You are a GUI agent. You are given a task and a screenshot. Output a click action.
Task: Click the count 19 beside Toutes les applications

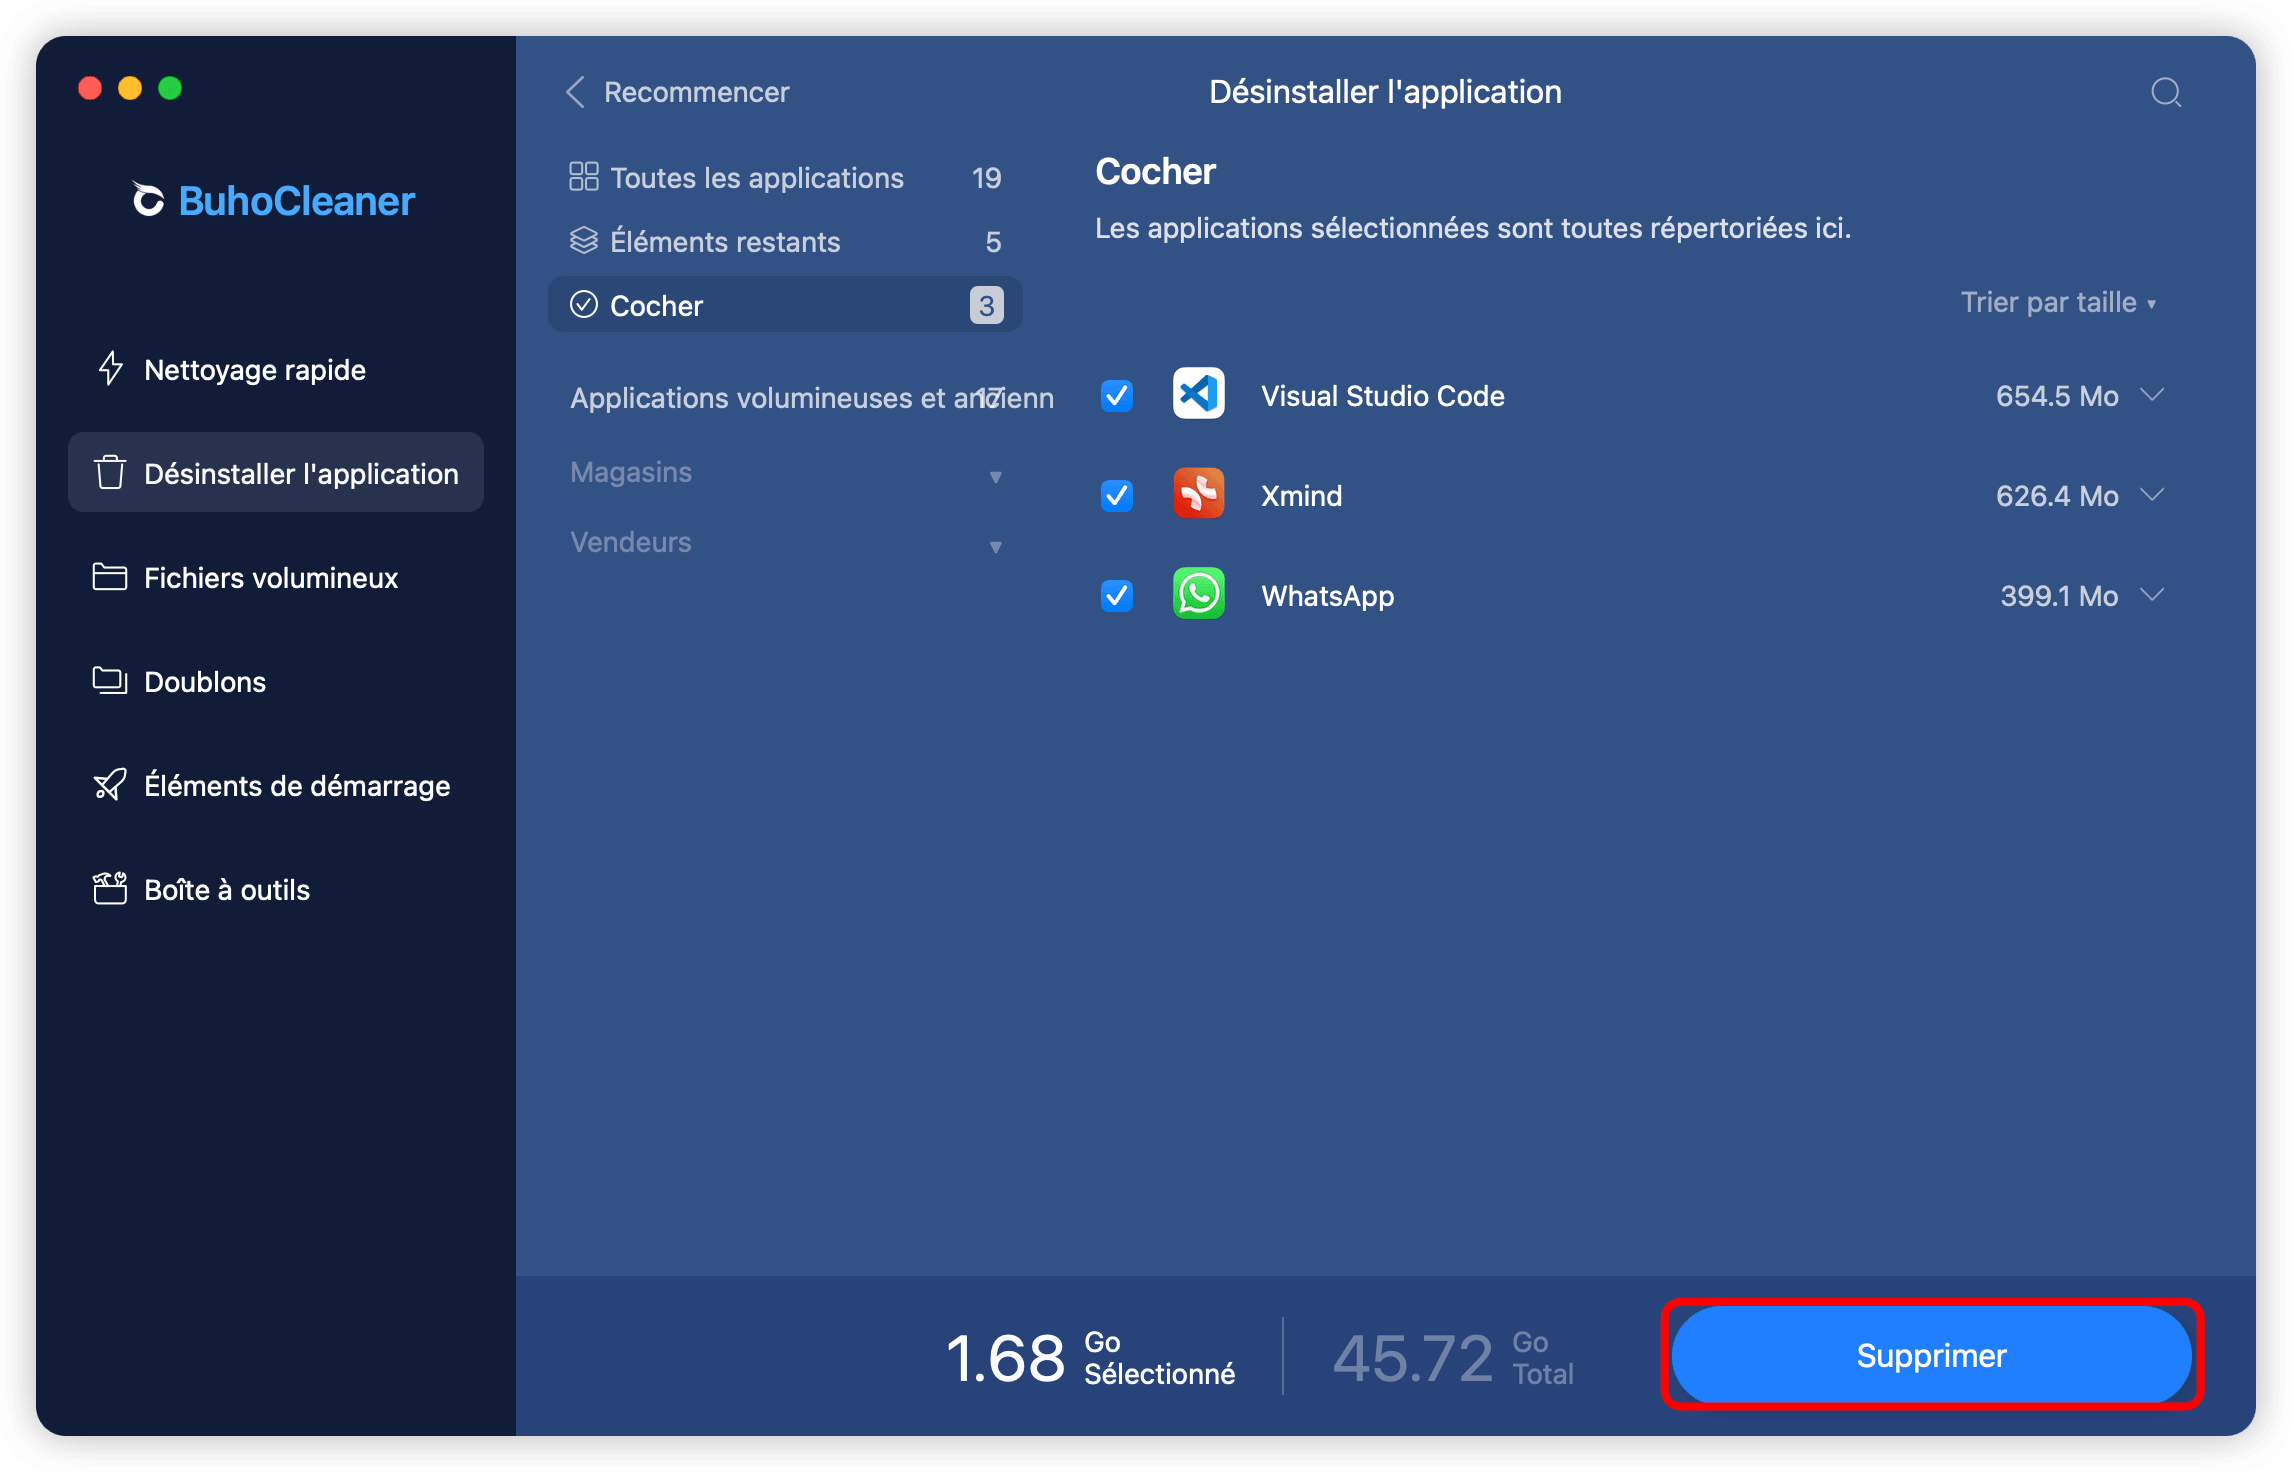(x=986, y=178)
